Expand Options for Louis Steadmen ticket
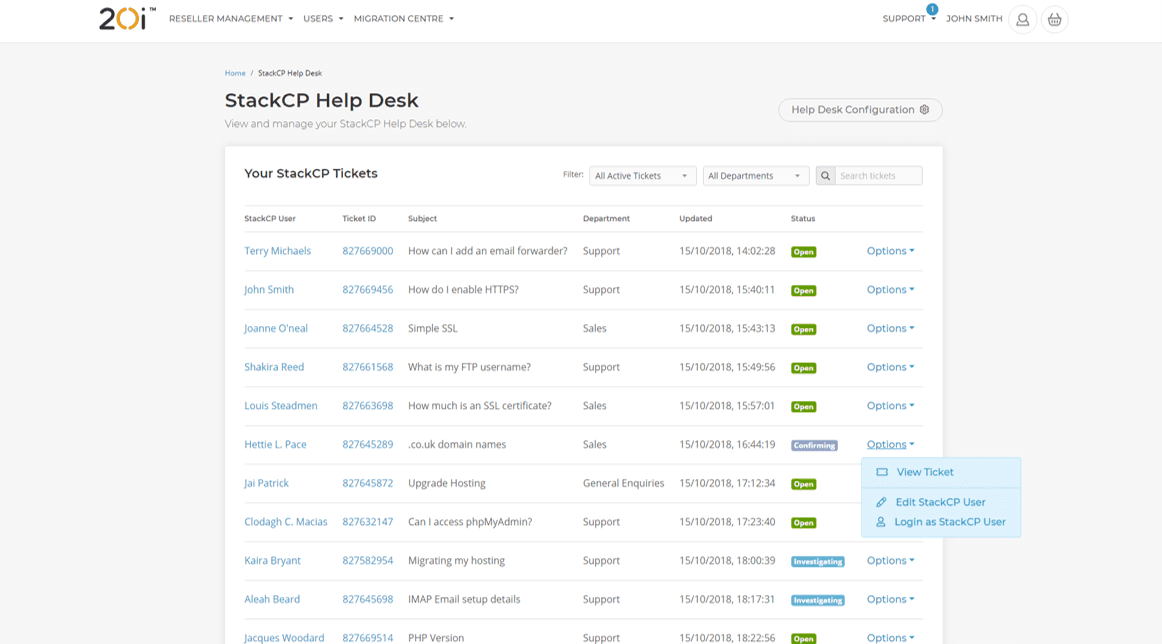 (x=890, y=405)
